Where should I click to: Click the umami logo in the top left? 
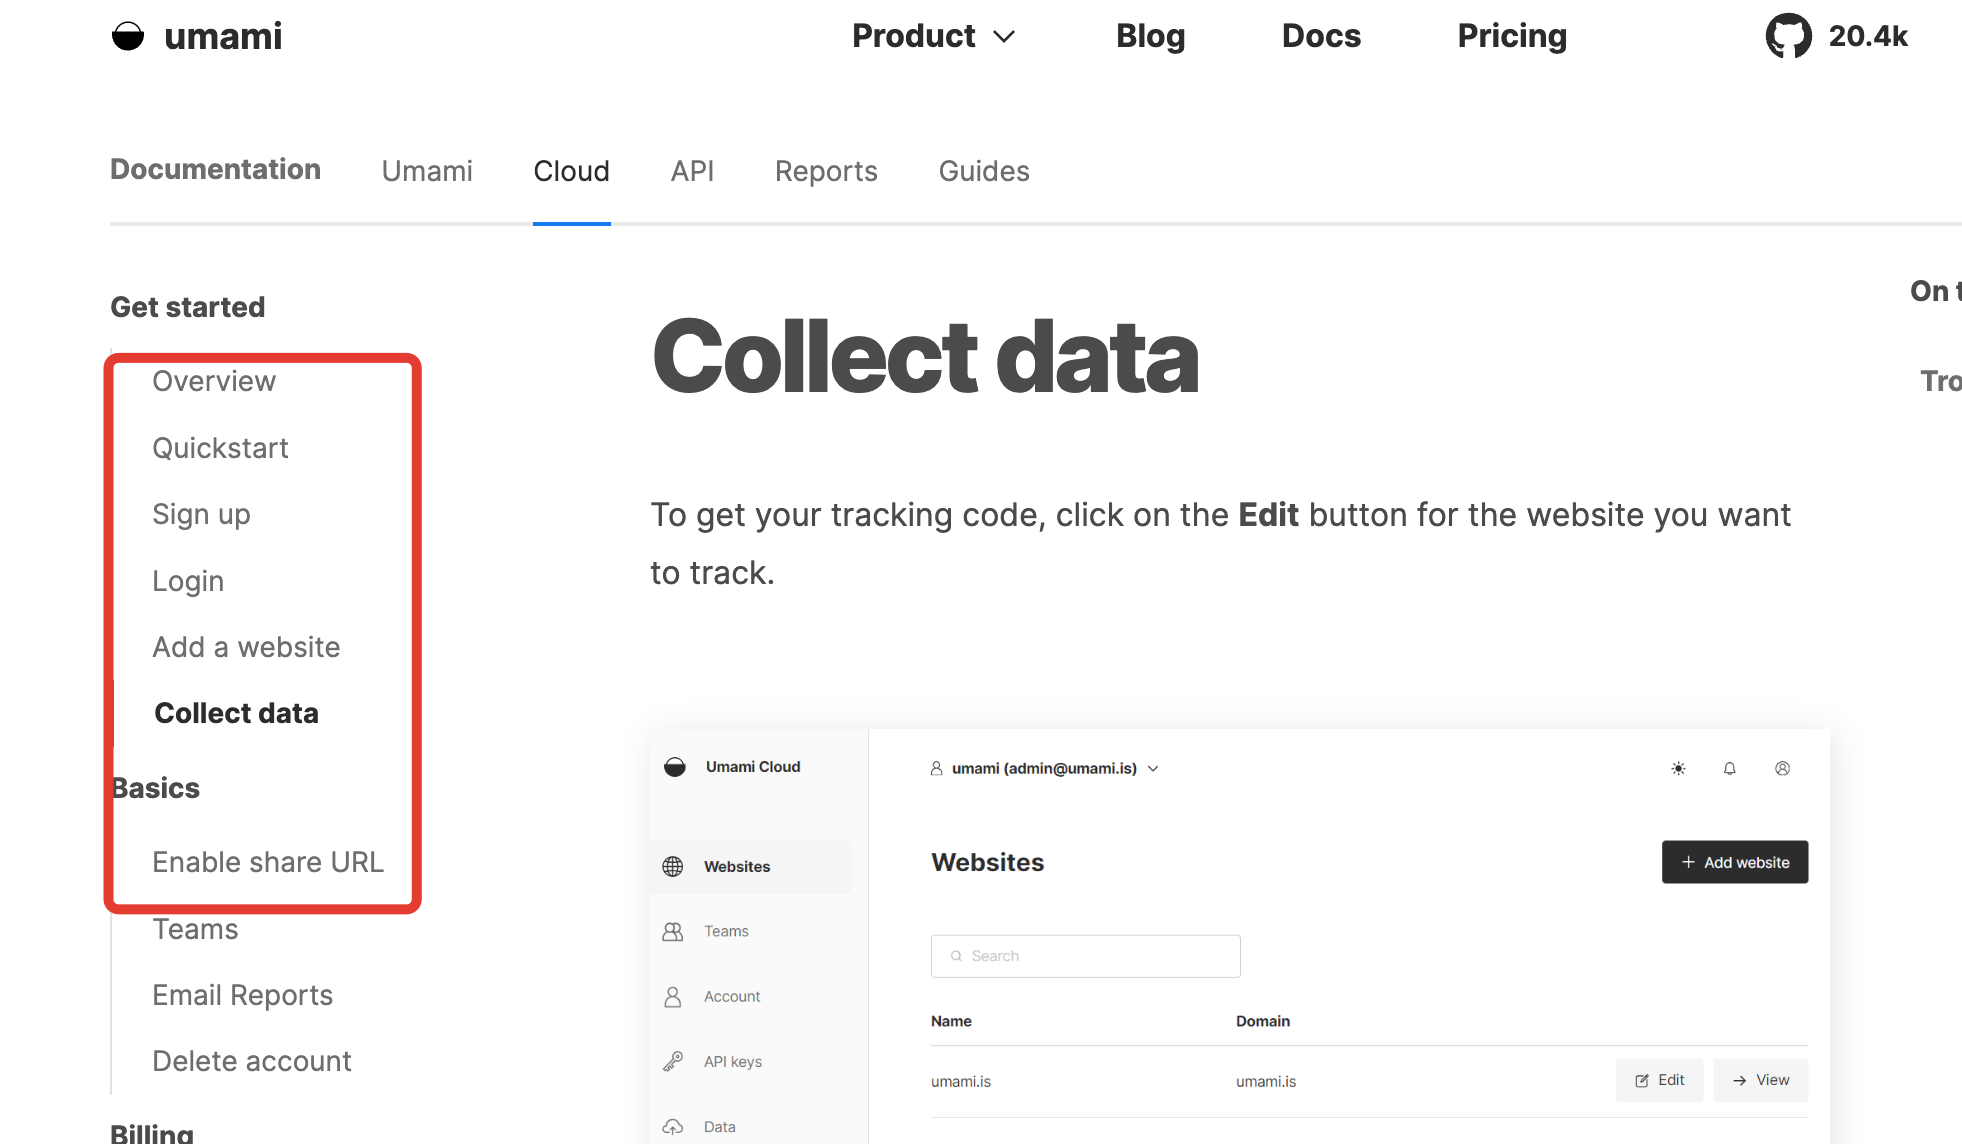pyautogui.click(x=196, y=36)
